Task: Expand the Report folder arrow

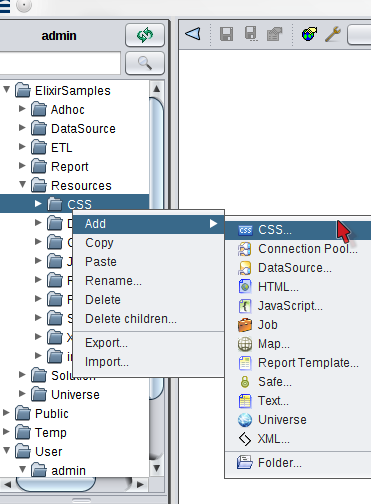Action: [x=22, y=166]
